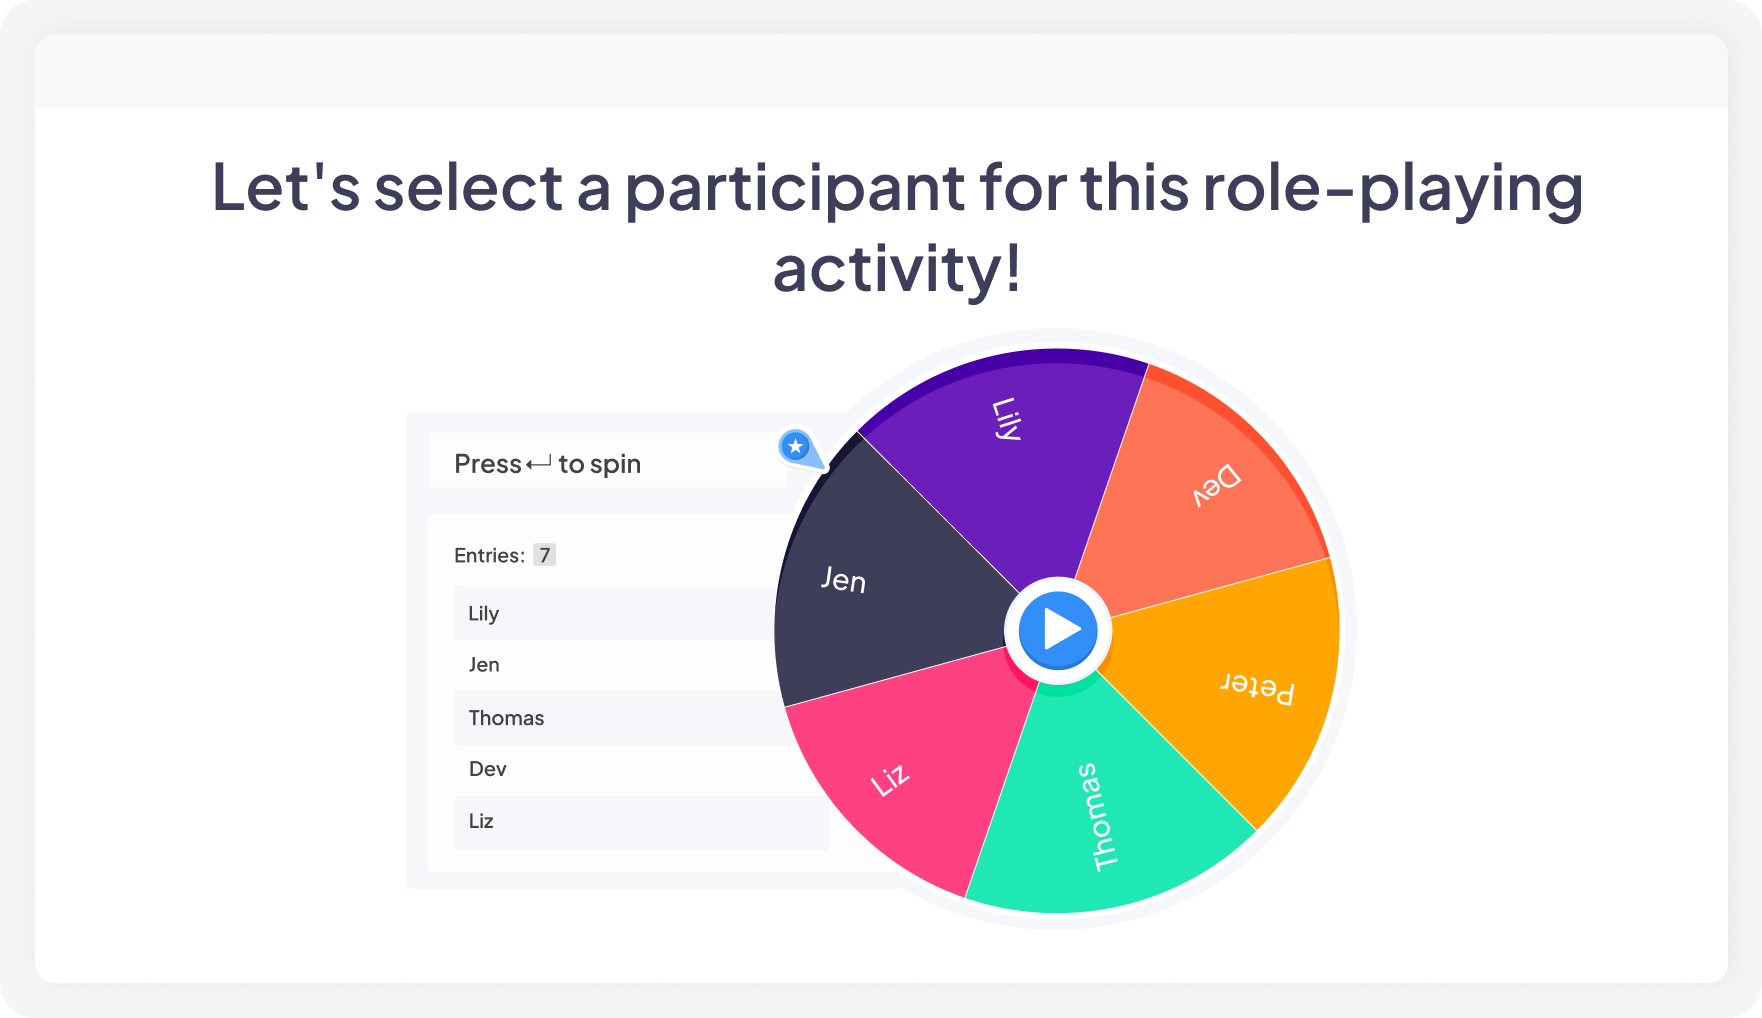Screen dimensions: 1762x1018
Task: Select the 'Lily' entry in the list
Action: point(484,613)
